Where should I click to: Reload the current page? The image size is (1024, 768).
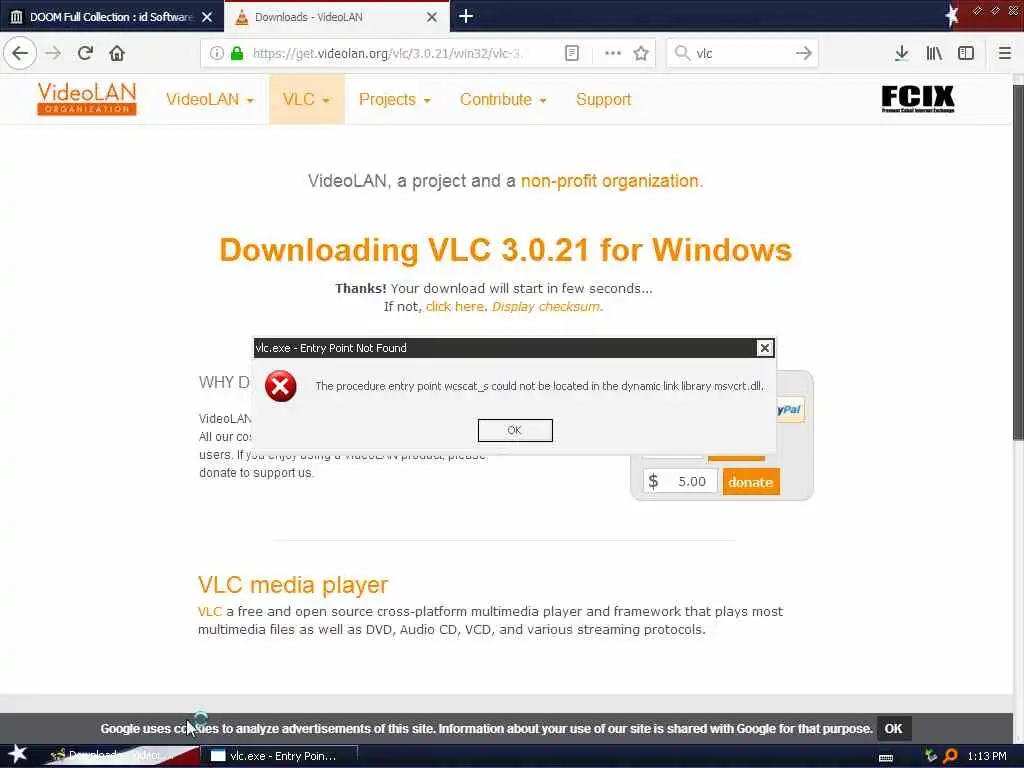click(x=85, y=53)
